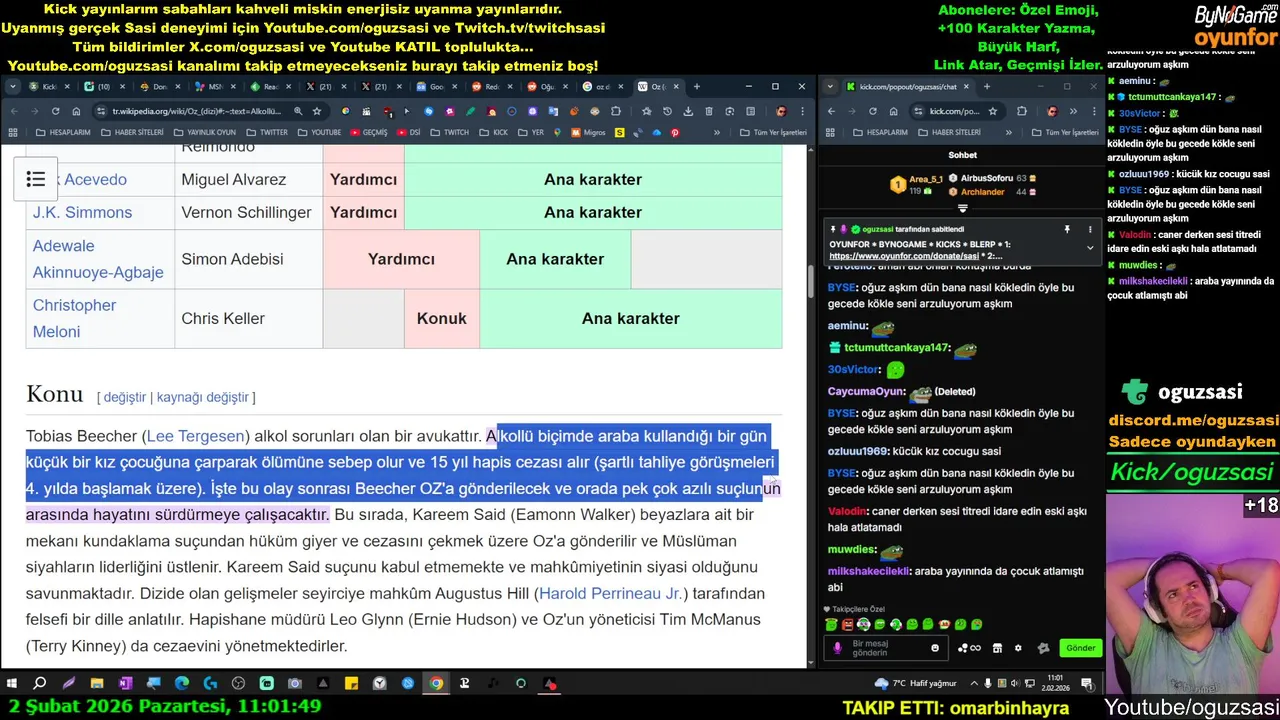Image resolution: width=1280 pixels, height=720 pixels.
Task: Open Windows Search on the taskbar
Action: click(40, 684)
